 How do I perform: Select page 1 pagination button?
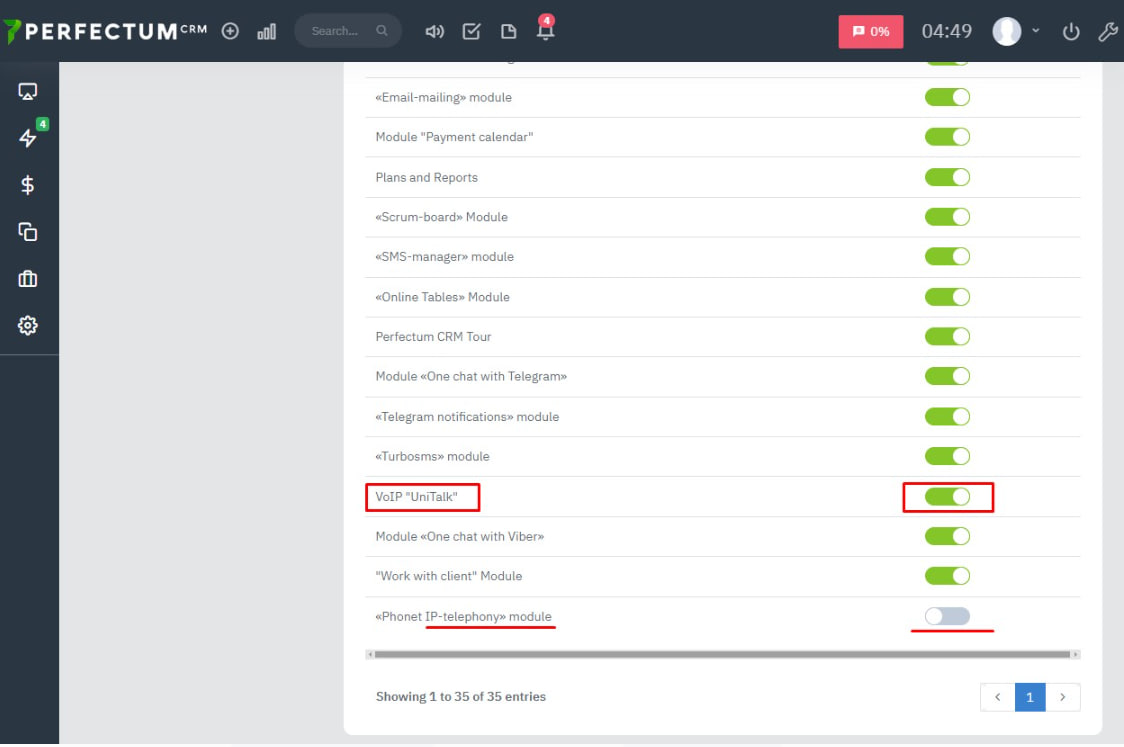pos(1030,697)
